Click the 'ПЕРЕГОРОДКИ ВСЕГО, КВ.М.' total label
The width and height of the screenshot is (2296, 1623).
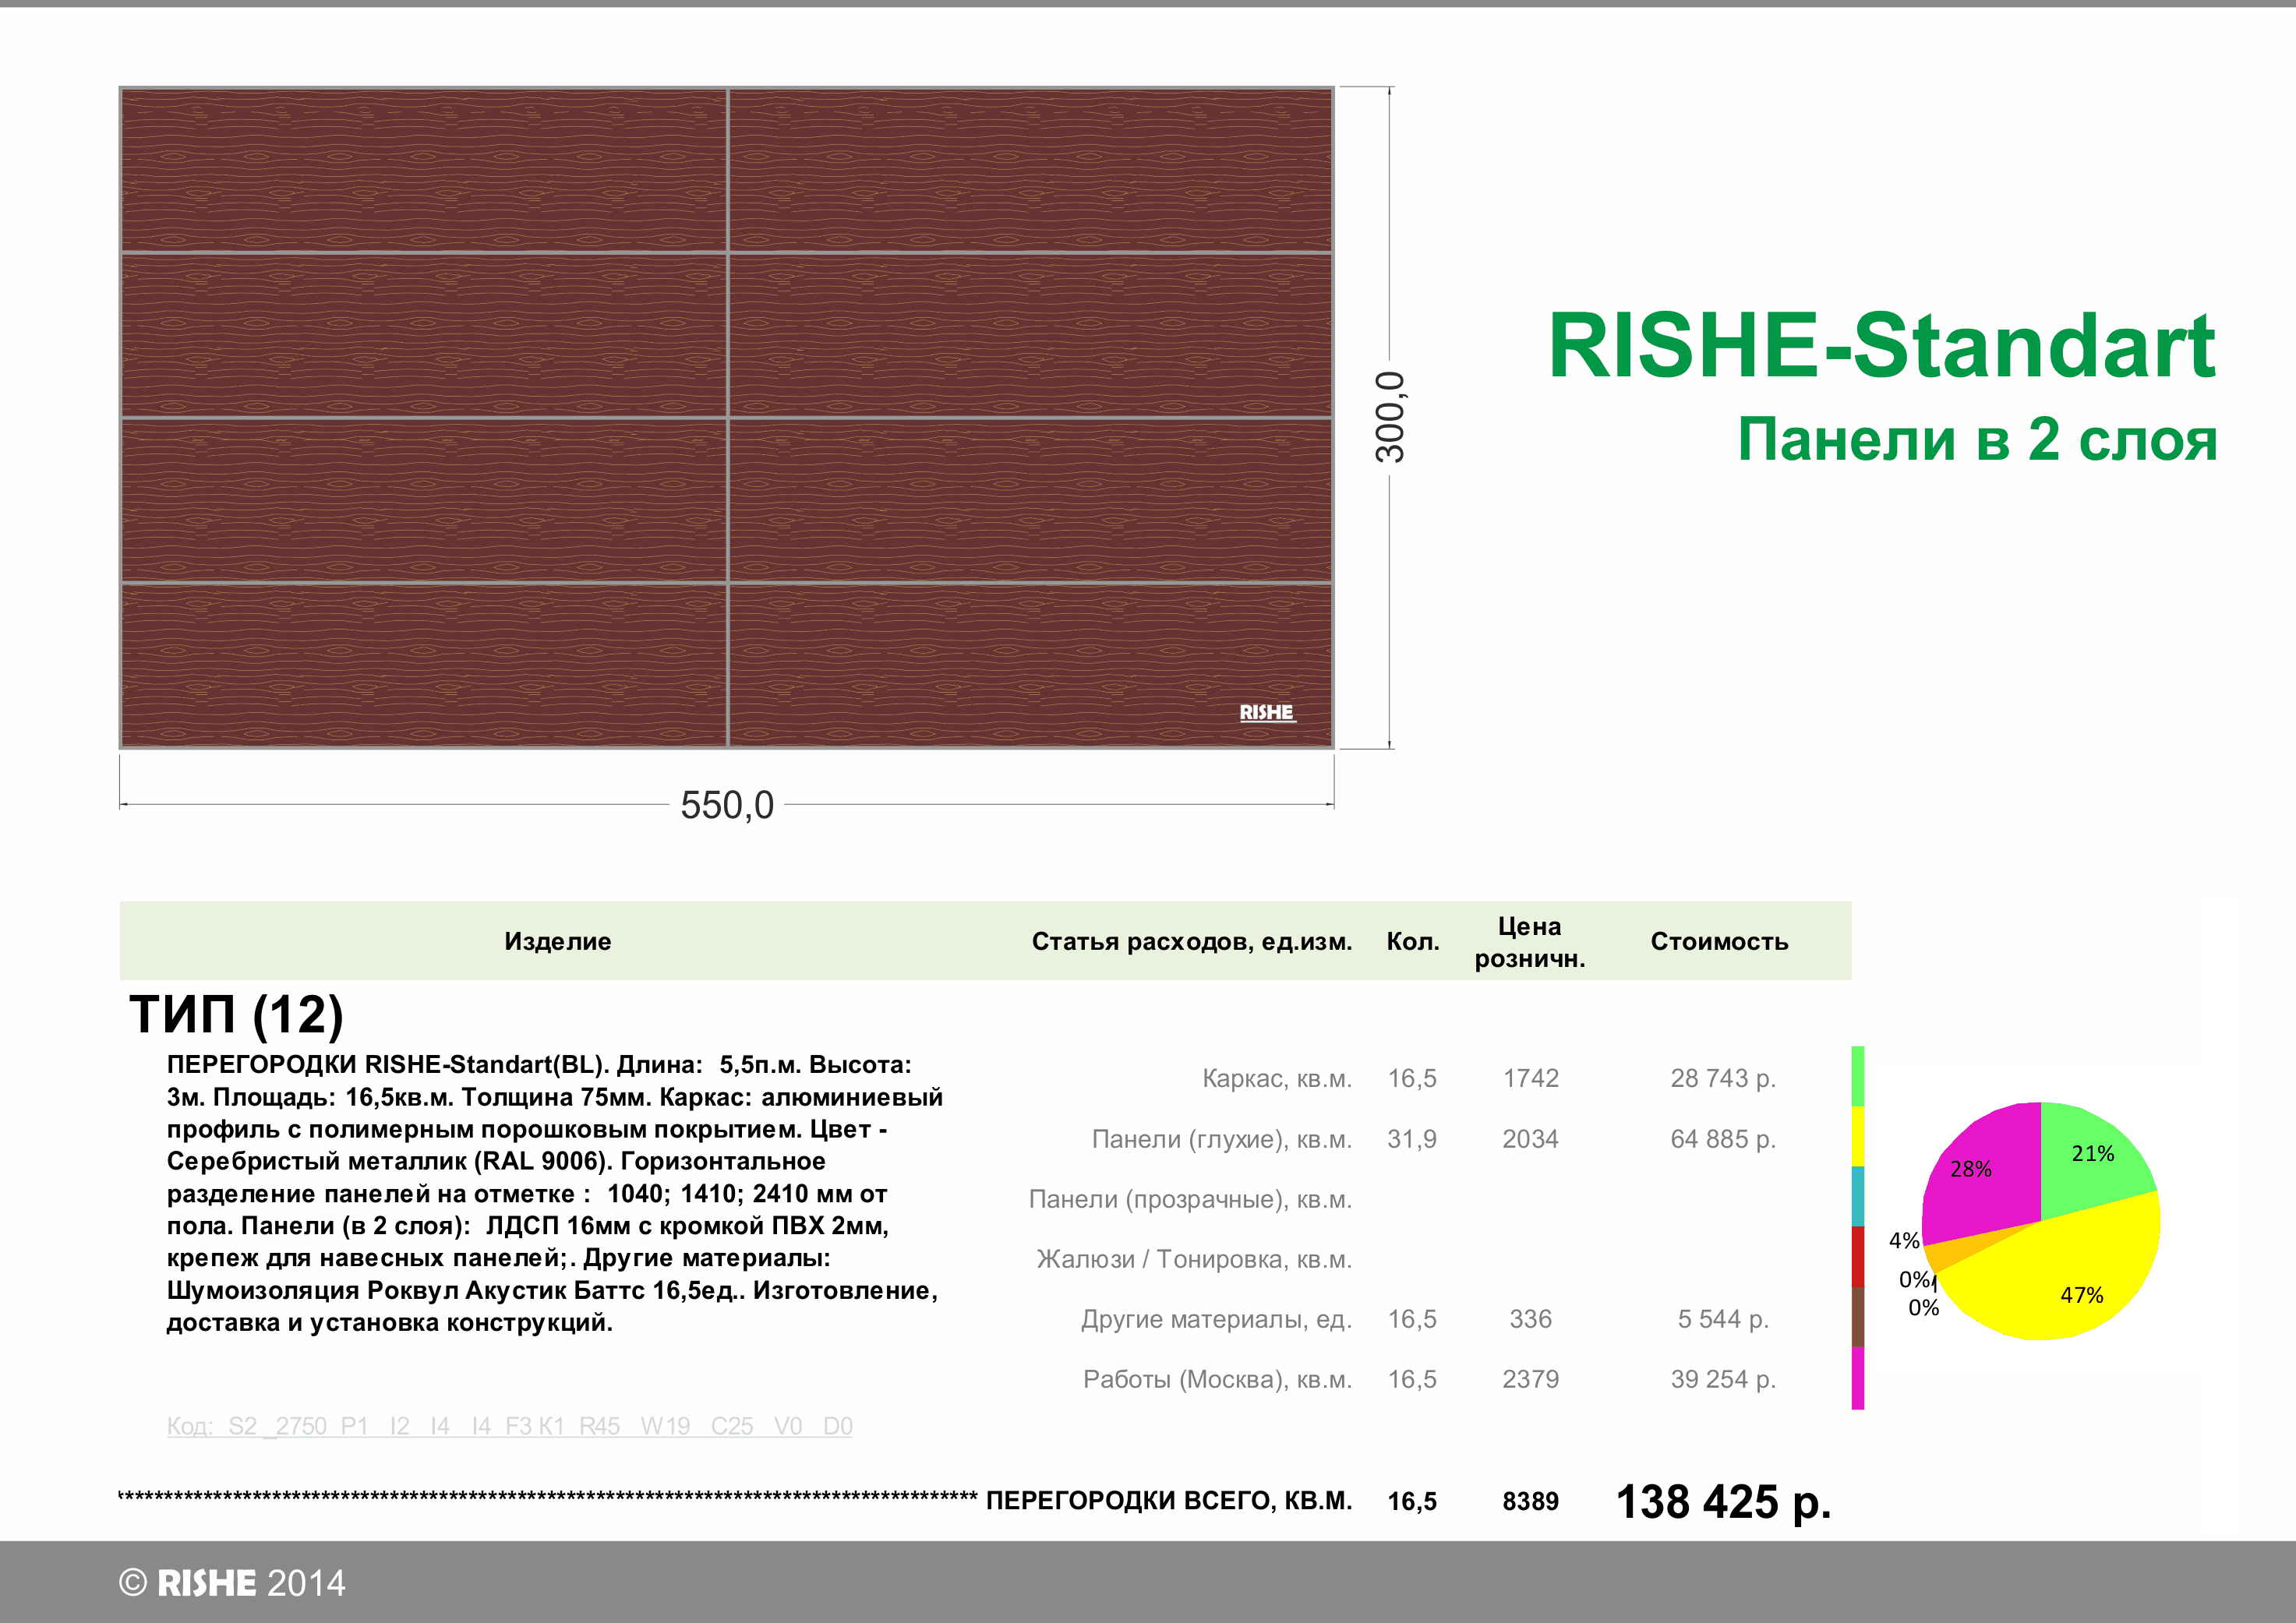(x=1169, y=1501)
